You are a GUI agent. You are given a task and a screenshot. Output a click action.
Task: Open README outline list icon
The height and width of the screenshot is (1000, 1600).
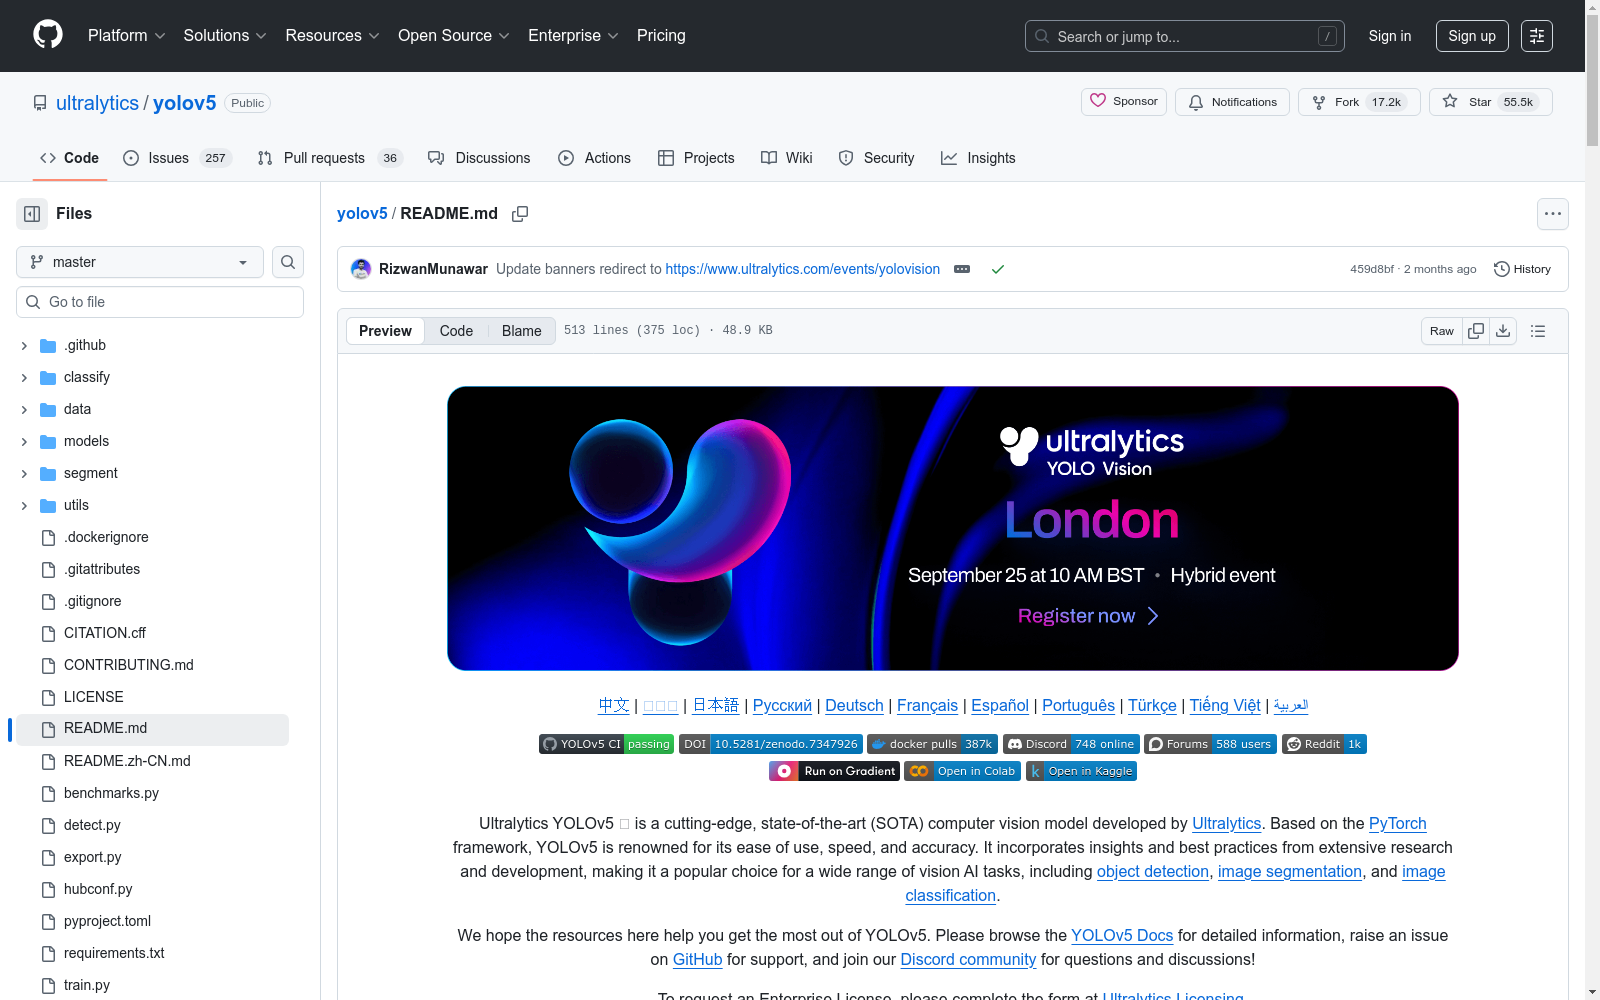pyautogui.click(x=1538, y=331)
